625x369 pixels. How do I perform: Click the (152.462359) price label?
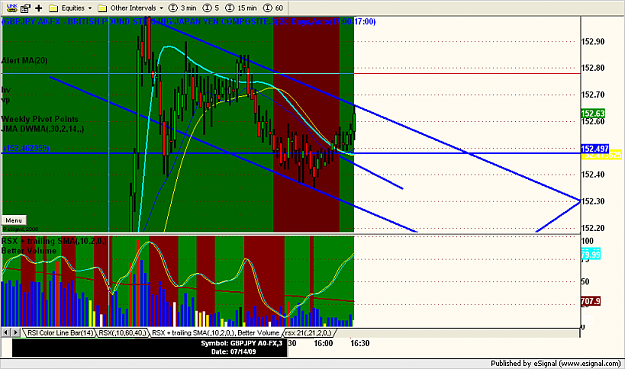26,149
